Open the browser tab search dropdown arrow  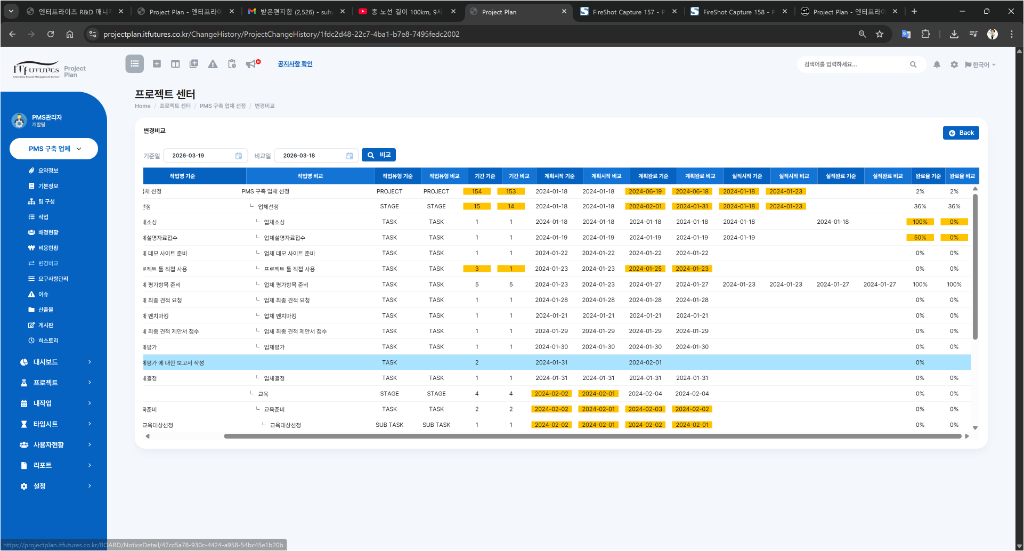coord(11,11)
